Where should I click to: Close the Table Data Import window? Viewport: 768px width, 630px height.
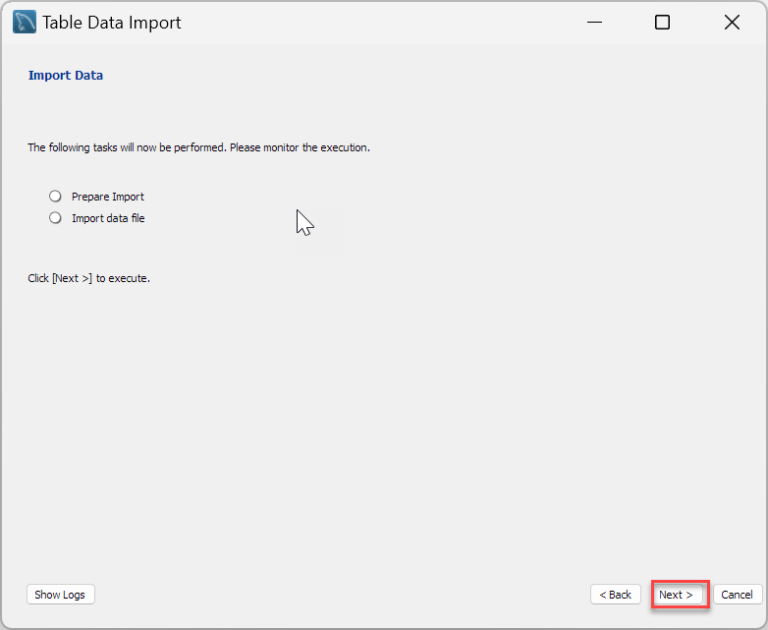click(732, 22)
